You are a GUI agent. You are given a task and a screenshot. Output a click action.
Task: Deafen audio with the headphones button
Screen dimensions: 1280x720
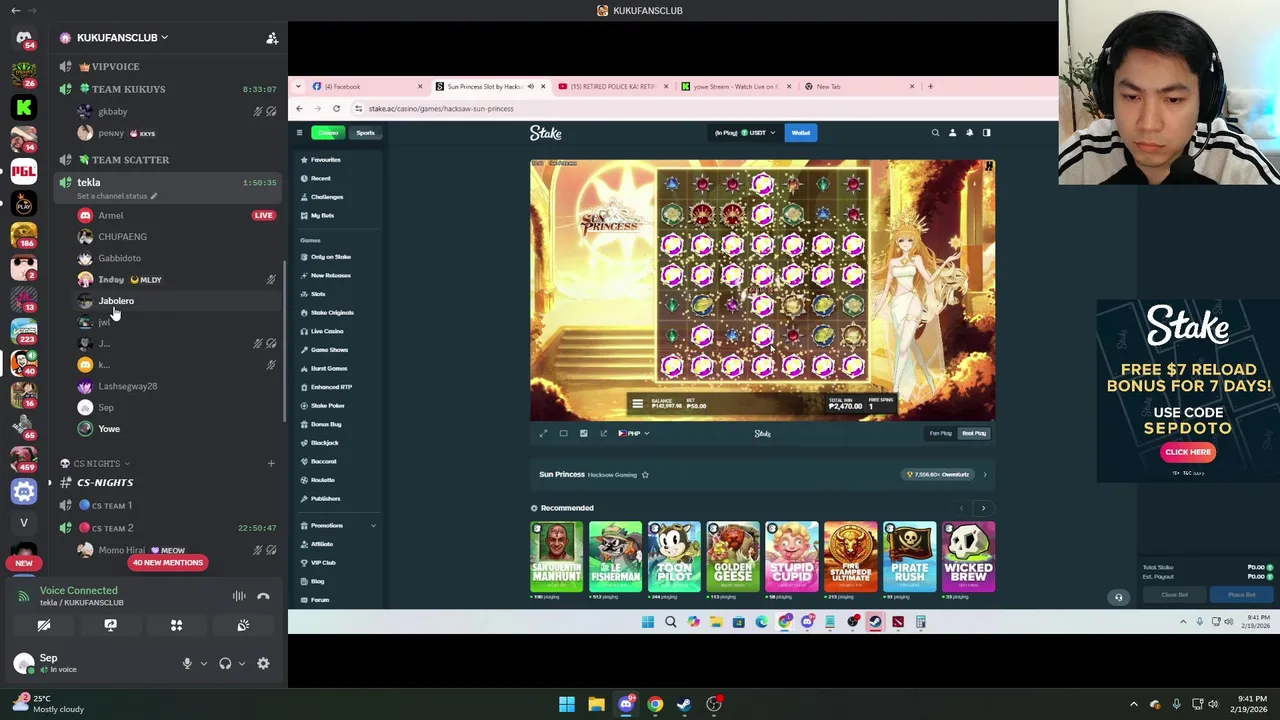tap(225, 663)
